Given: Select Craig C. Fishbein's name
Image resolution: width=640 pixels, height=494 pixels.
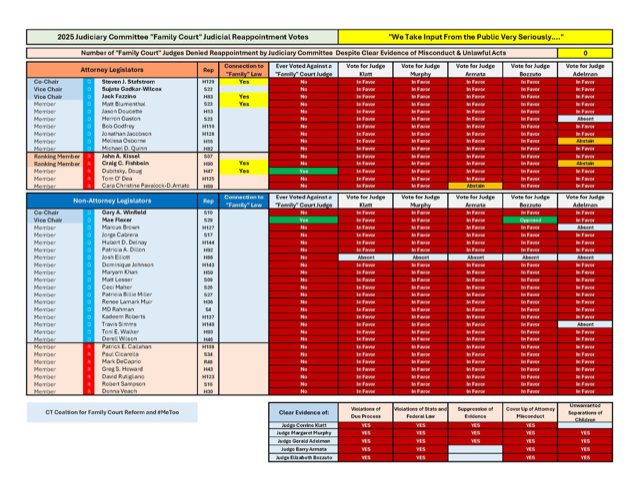Looking at the screenshot, I should point(125,163).
